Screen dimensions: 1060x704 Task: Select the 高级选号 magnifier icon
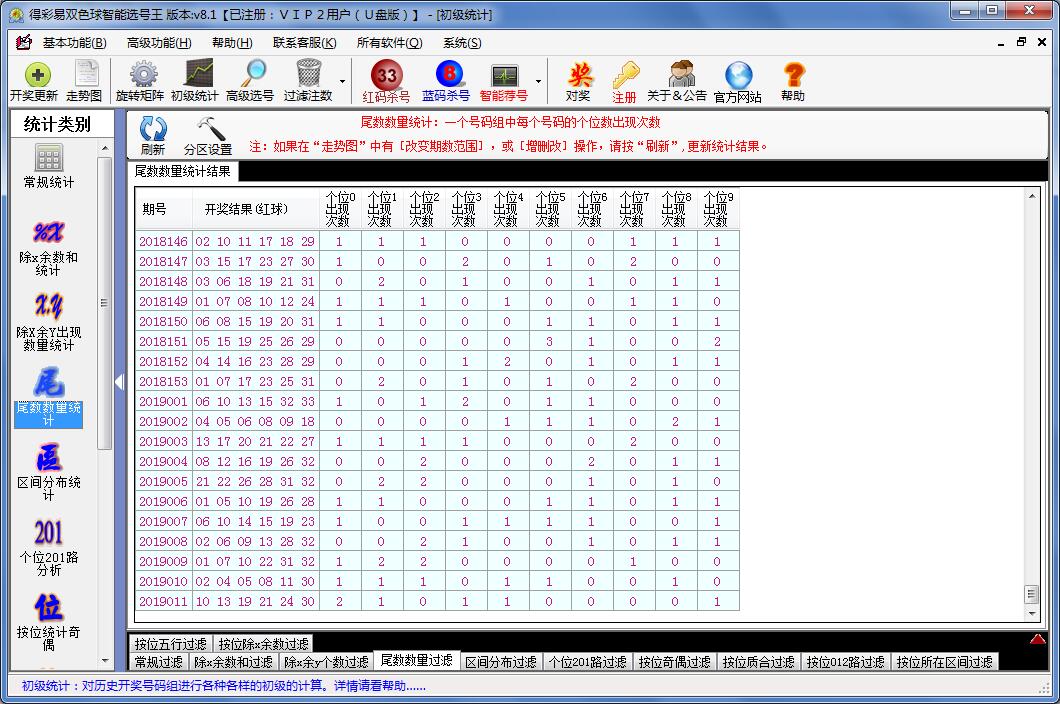coord(250,81)
